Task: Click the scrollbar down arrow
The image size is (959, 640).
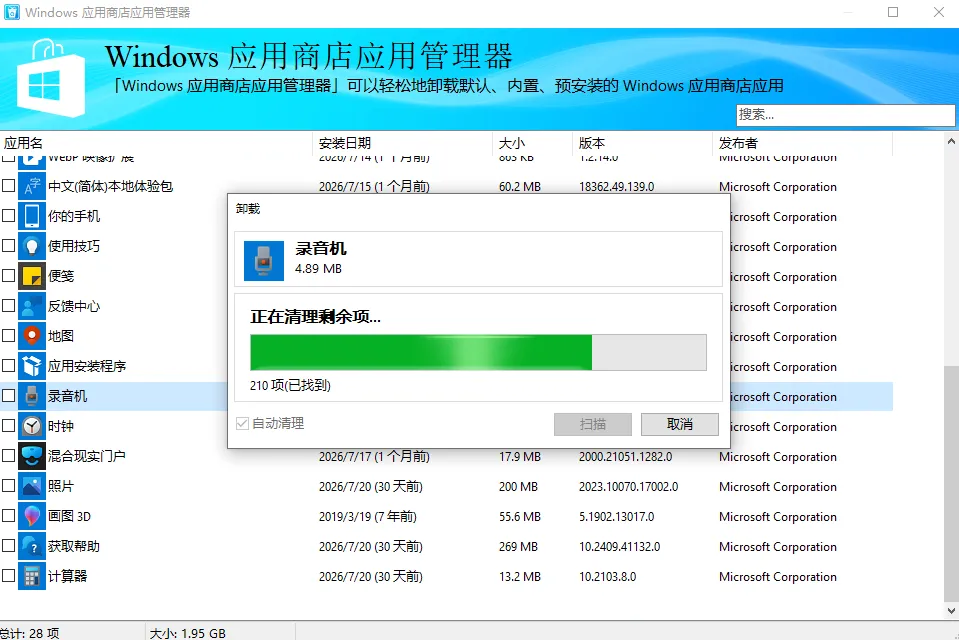Action: [951, 611]
